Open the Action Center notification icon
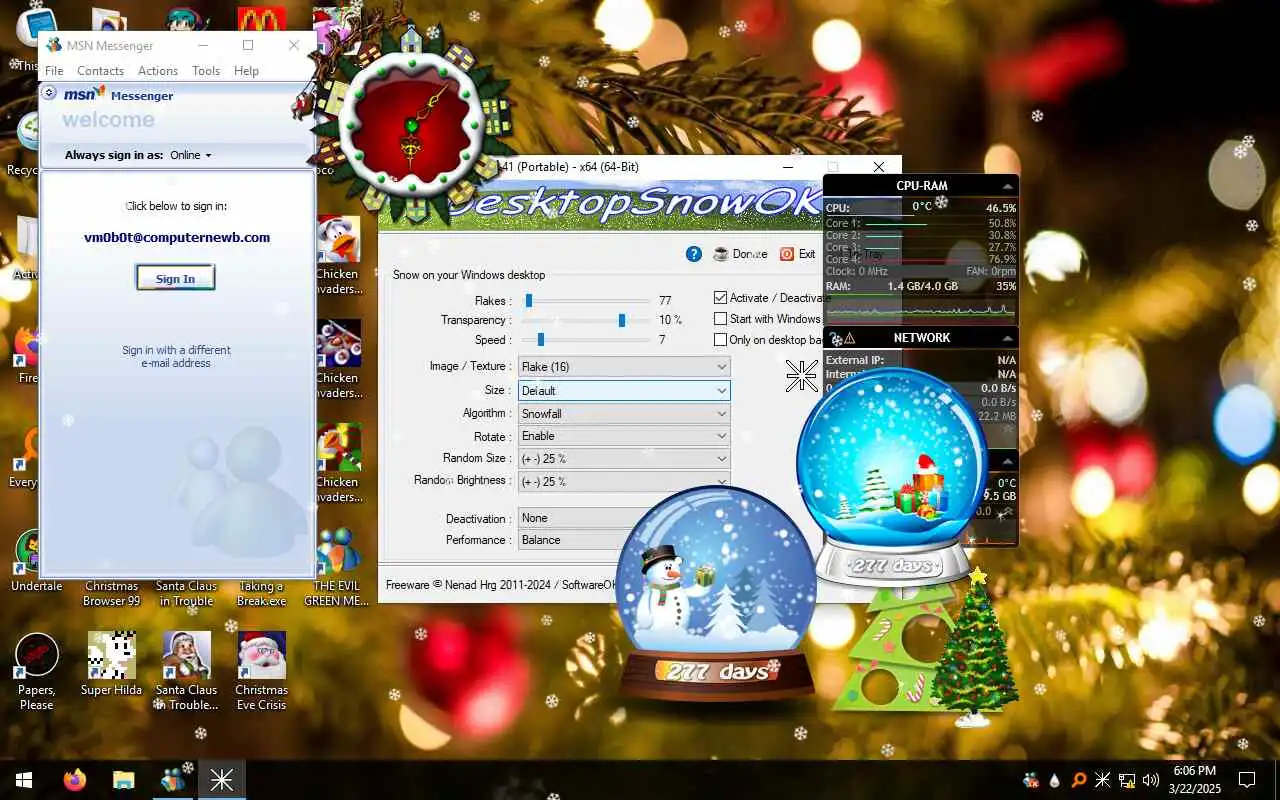Viewport: 1280px width, 800px height. [1247, 780]
